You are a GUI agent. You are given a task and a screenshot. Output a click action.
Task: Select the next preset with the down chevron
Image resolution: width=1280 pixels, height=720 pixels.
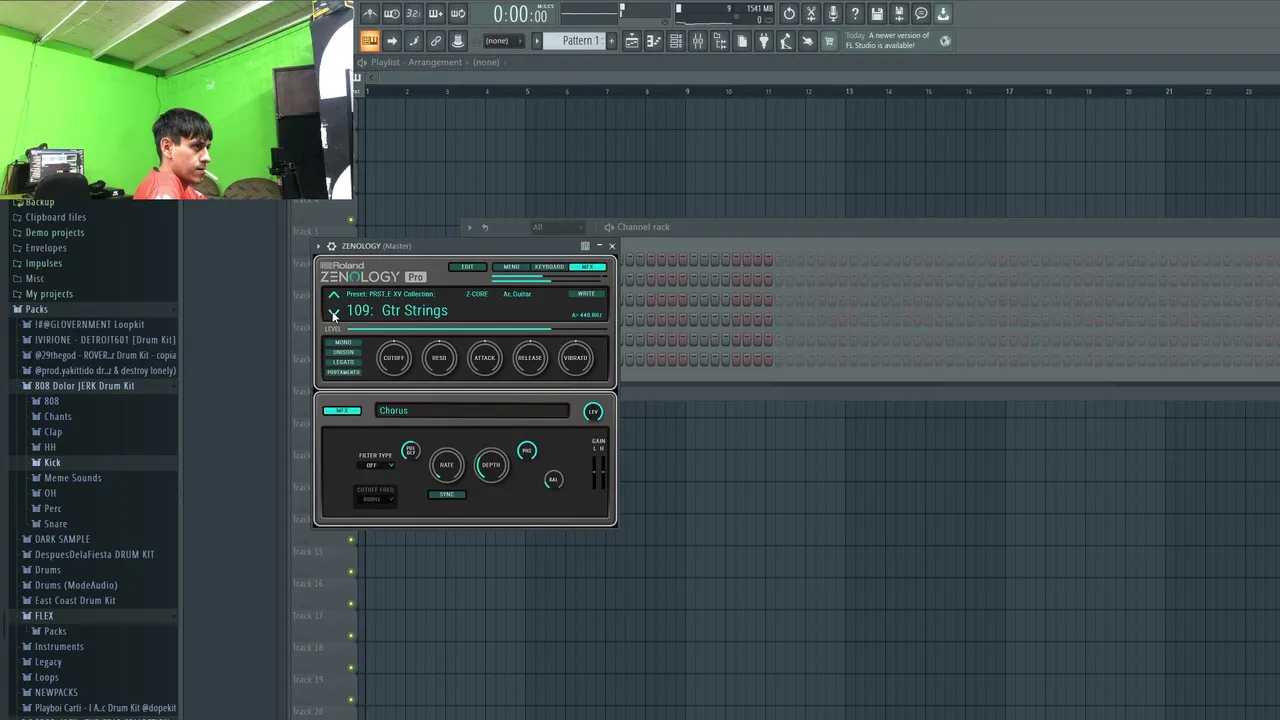pos(334,315)
